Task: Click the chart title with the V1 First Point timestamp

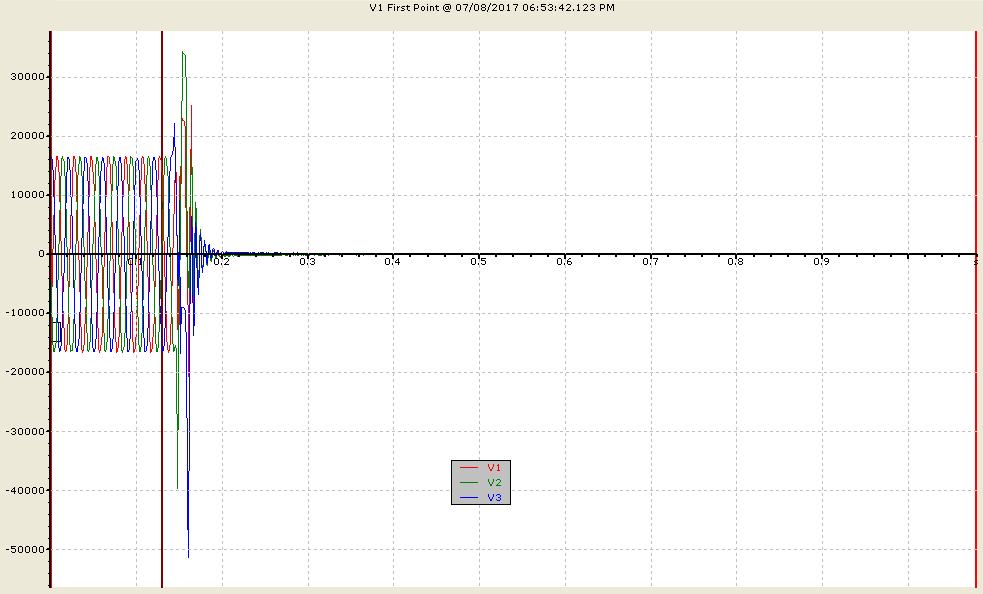Action: tap(492, 8)
